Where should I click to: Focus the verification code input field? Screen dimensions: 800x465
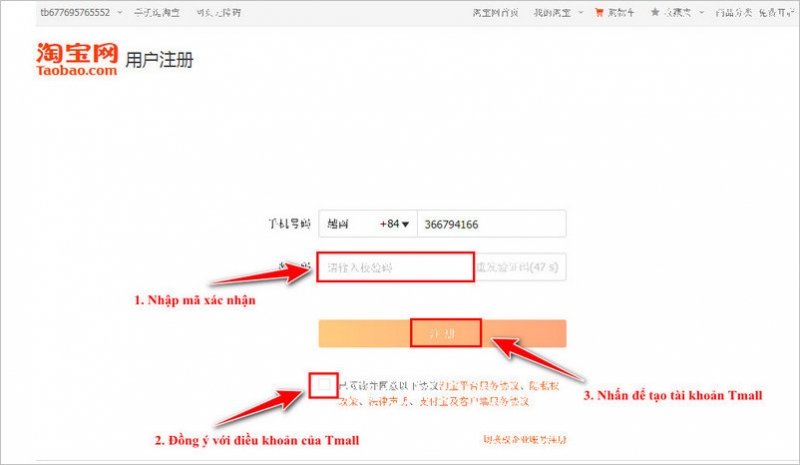point(395,267)
